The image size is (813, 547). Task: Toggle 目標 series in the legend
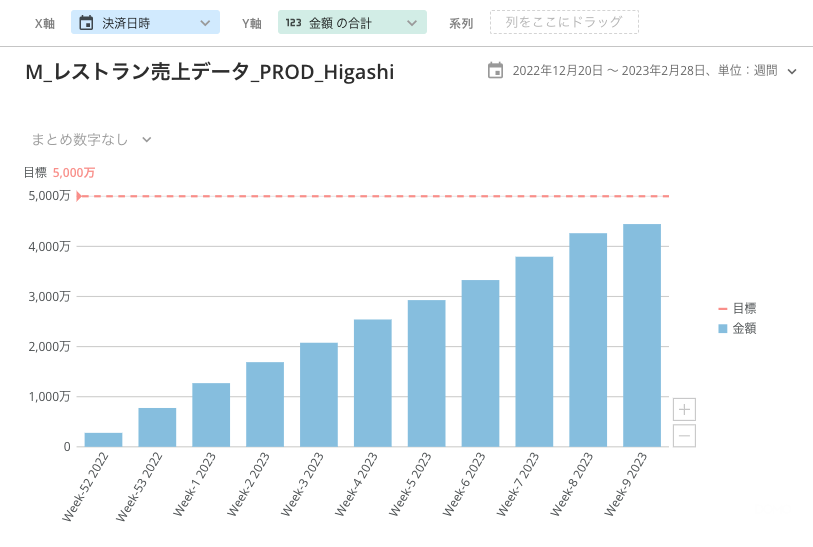(x=737, y=308)
